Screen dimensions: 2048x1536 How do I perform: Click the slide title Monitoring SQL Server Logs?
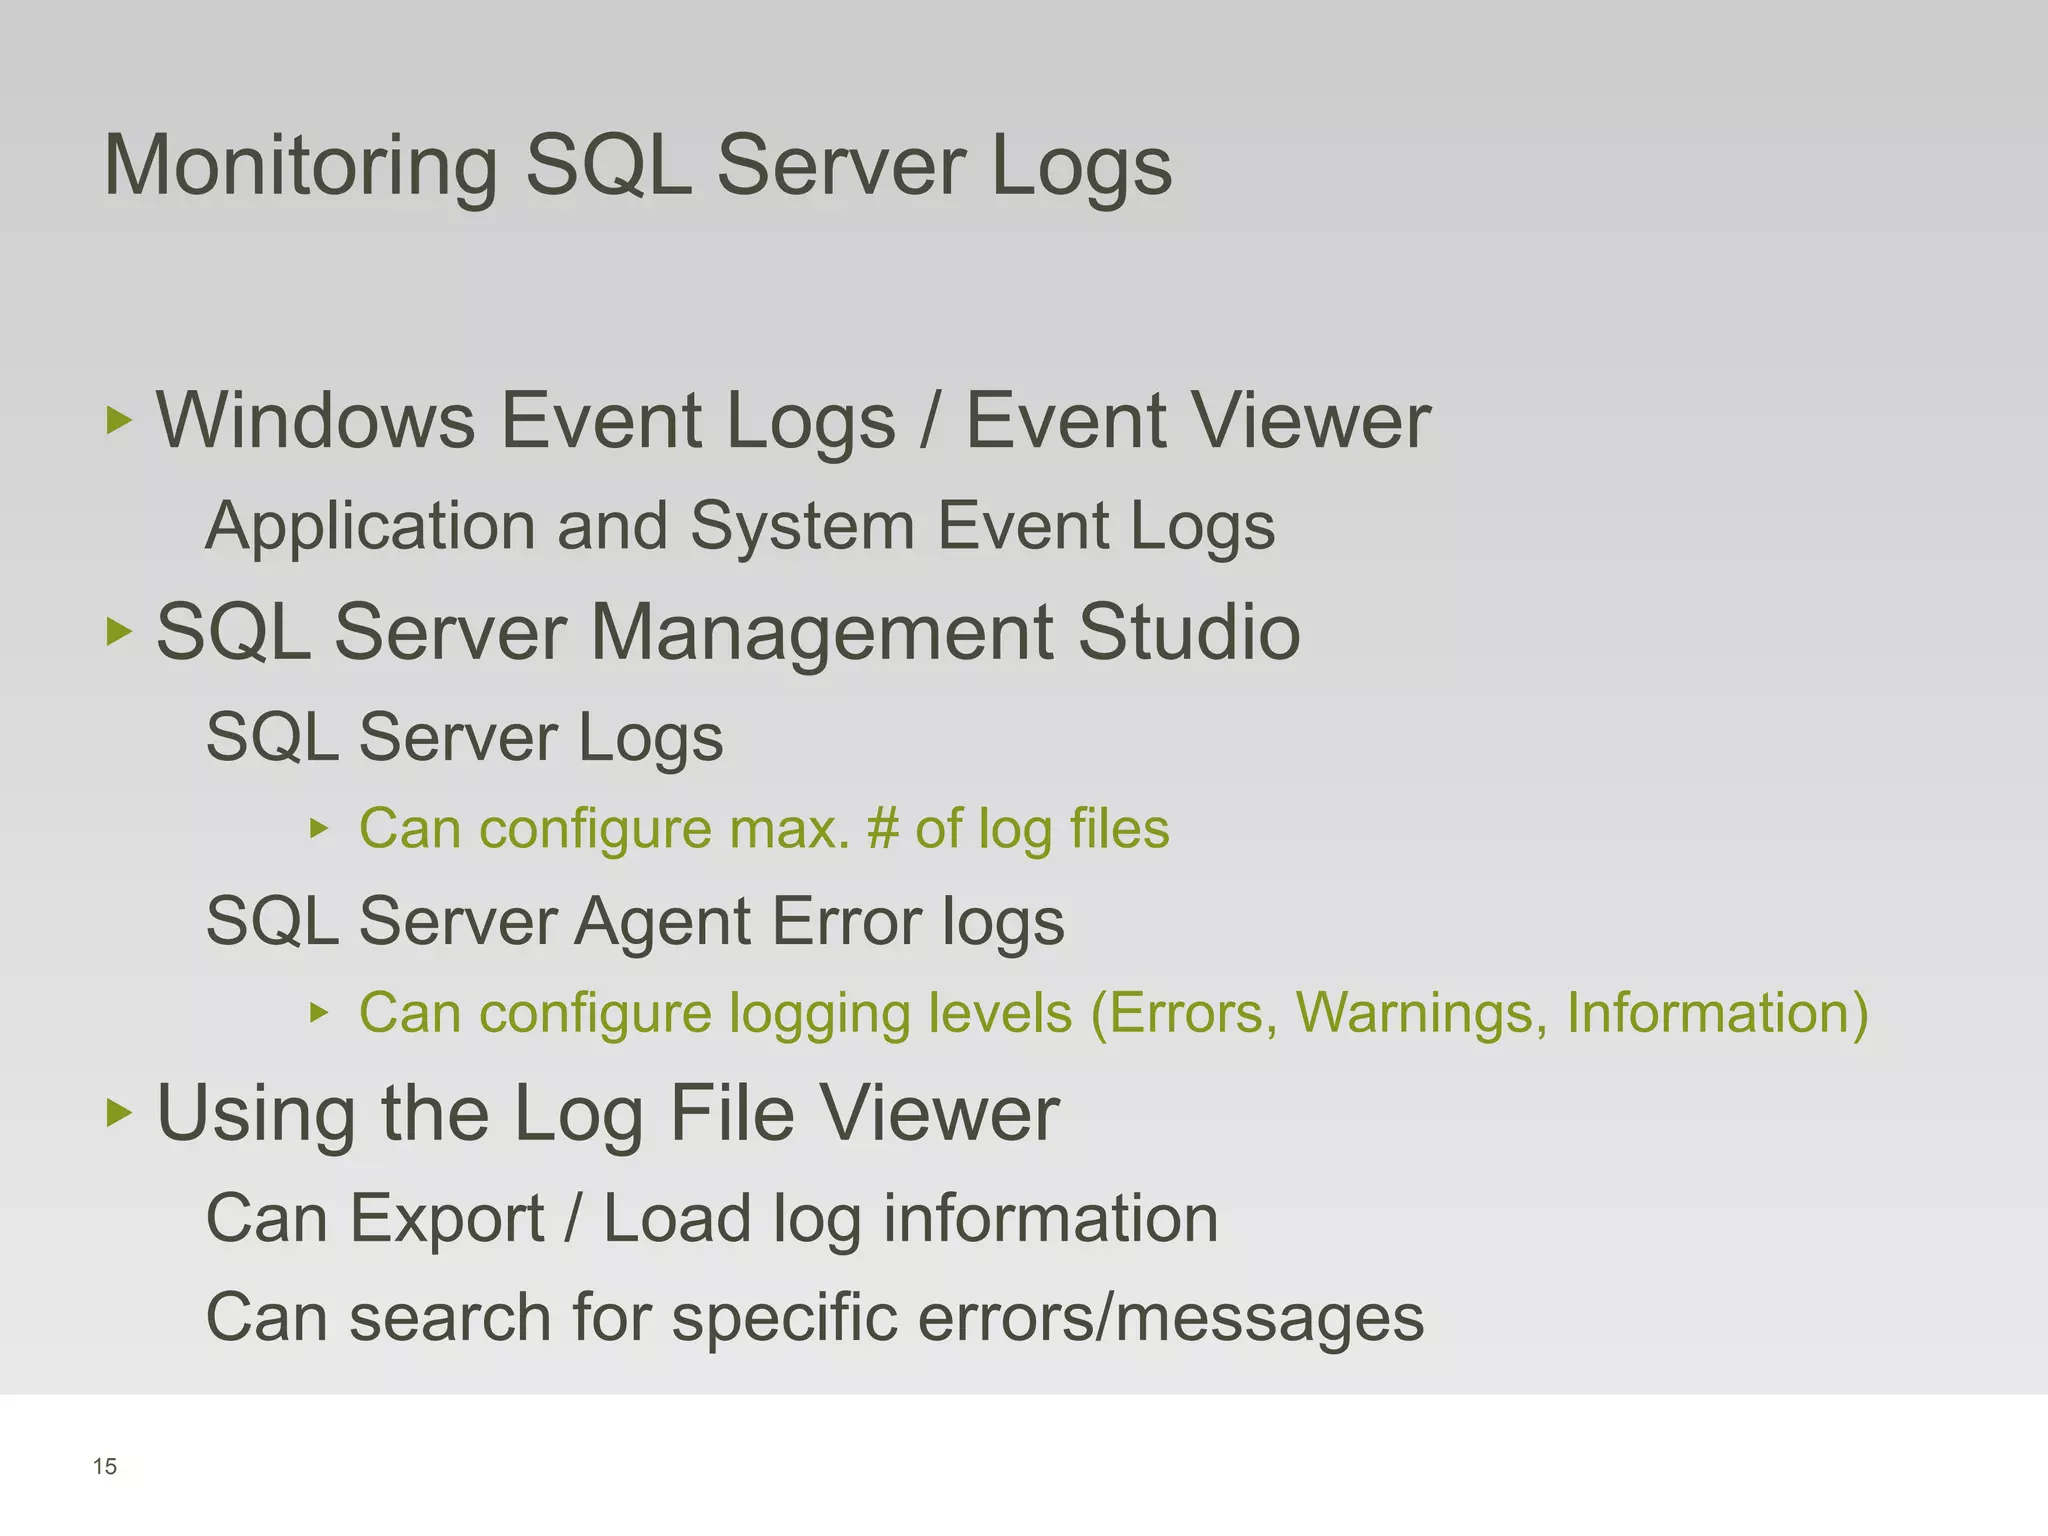point(637,166)
